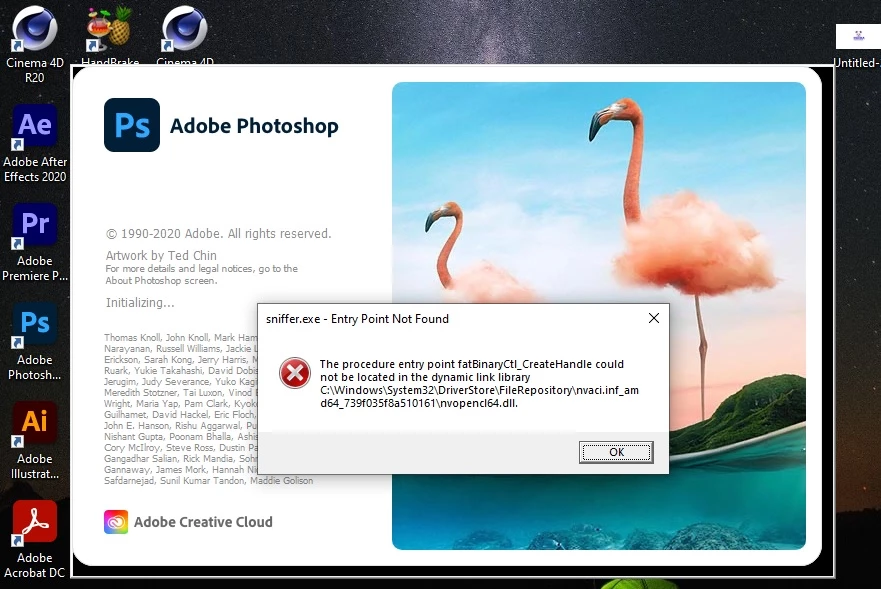The image size is (881, 589).
Task: Click the red error icon in dialog
Action: pyautogui.click(x=294, y=373)
